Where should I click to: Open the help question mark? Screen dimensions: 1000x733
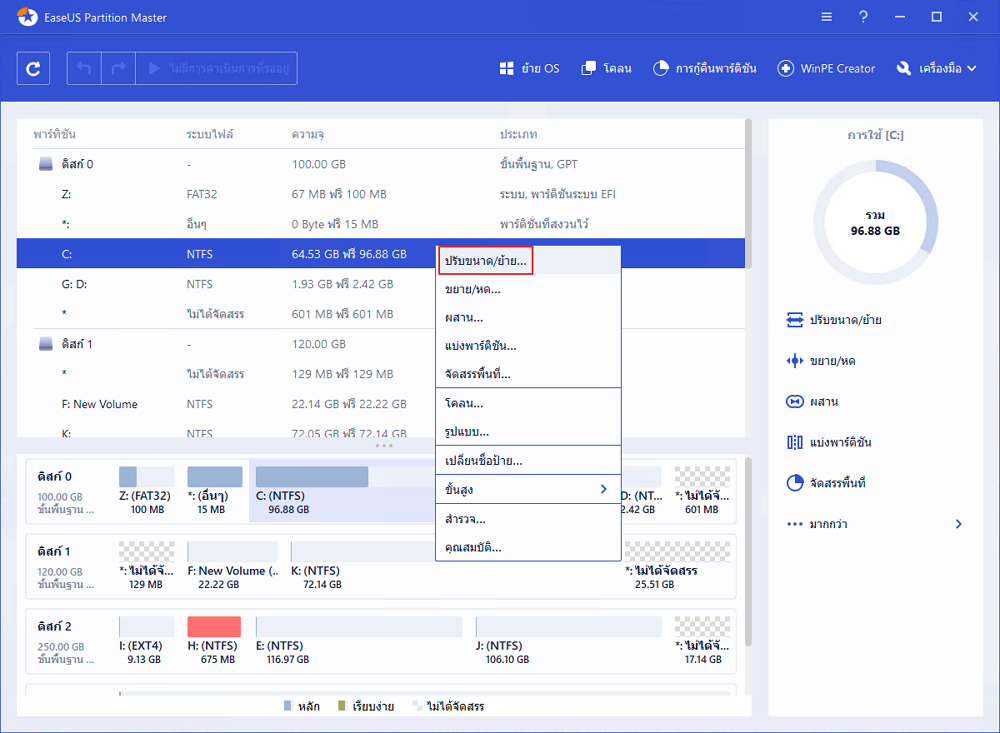[863, 17]
